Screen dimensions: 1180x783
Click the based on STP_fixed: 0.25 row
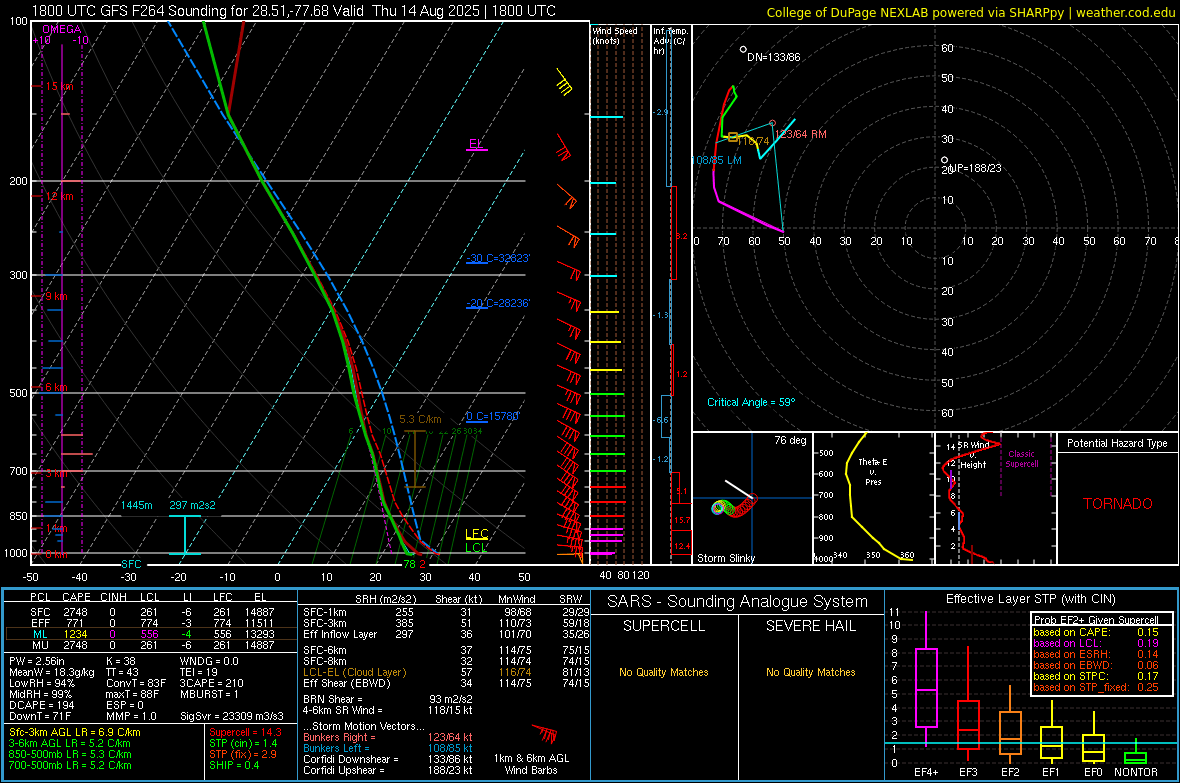tap(1096, 687)
